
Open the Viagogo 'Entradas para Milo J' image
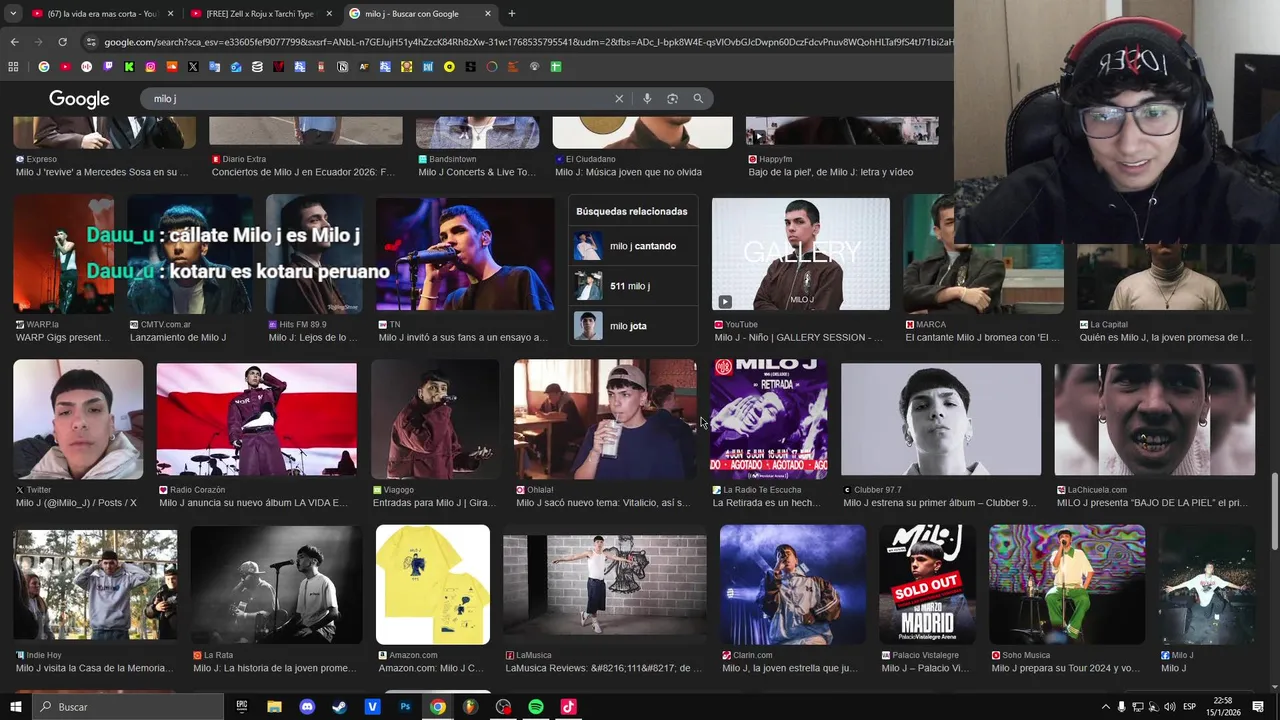(435, 419)
